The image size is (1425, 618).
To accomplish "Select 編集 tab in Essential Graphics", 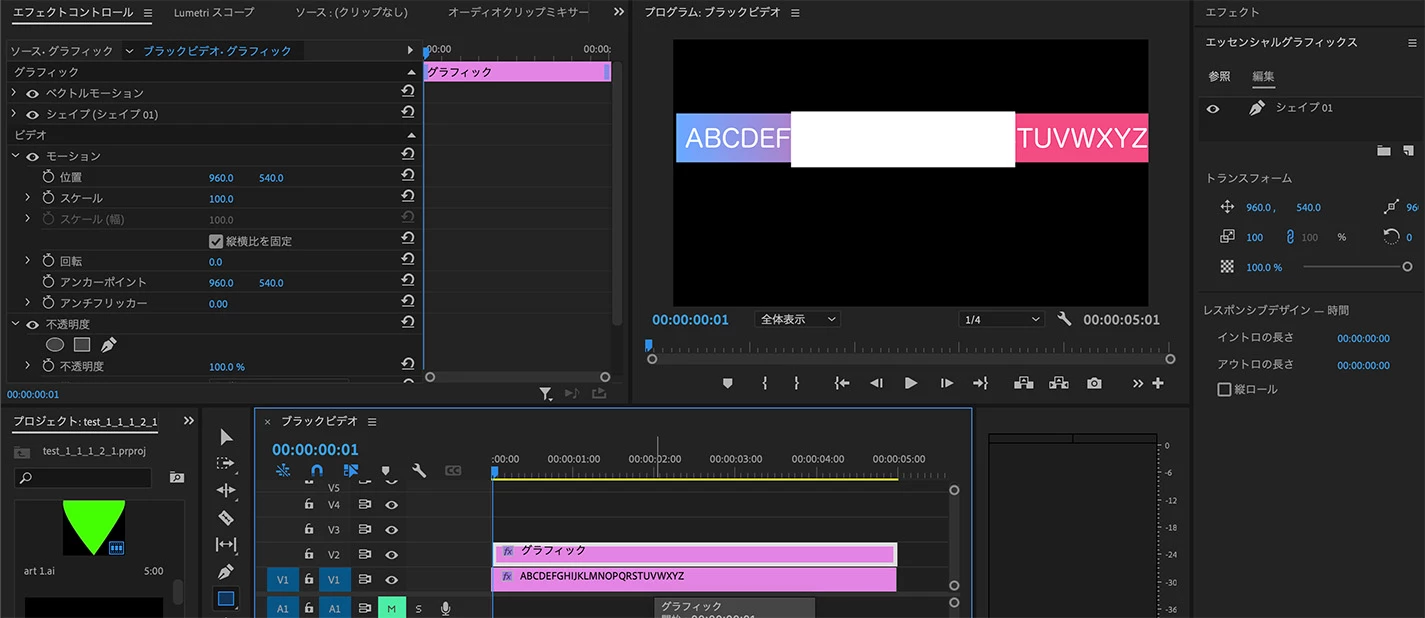I will [x=1263, y=76].
